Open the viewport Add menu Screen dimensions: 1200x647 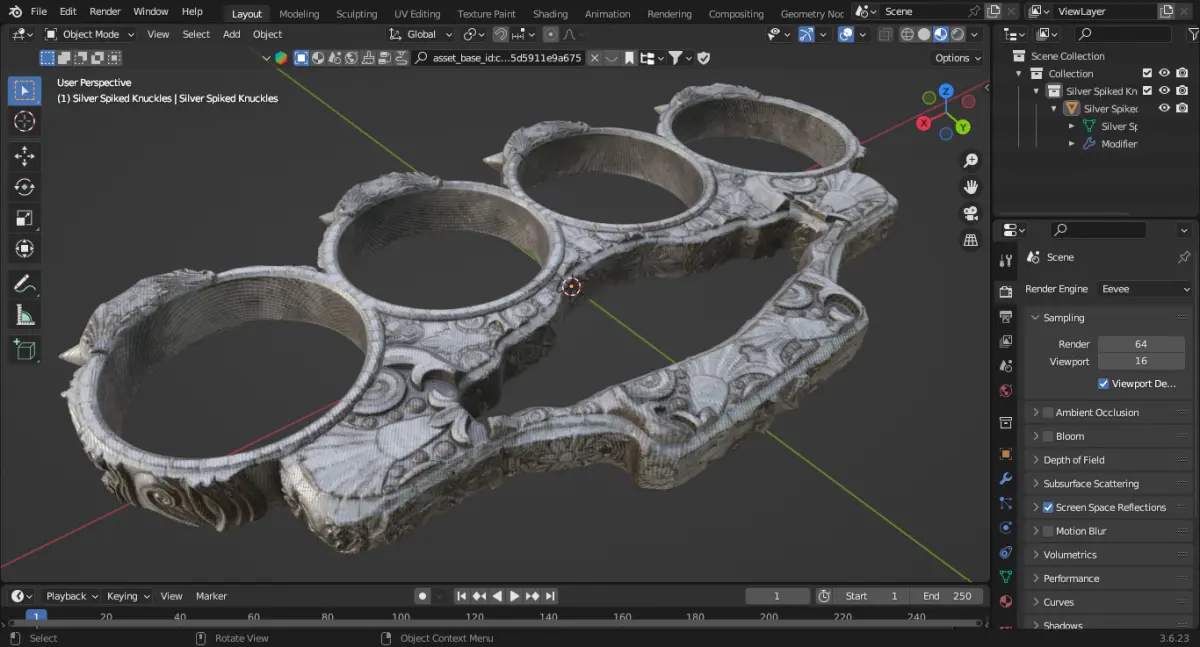[231, 34]
